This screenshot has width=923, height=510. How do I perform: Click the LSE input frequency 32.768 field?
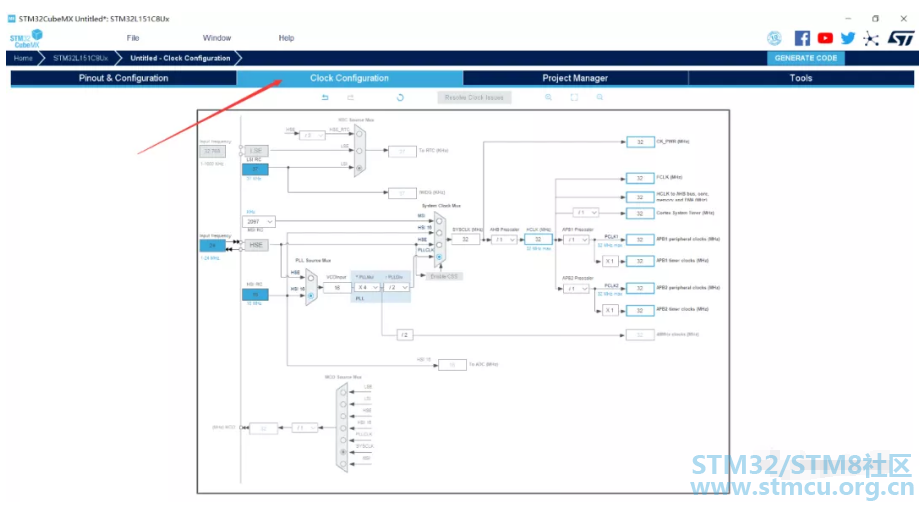tap(213, 151)
